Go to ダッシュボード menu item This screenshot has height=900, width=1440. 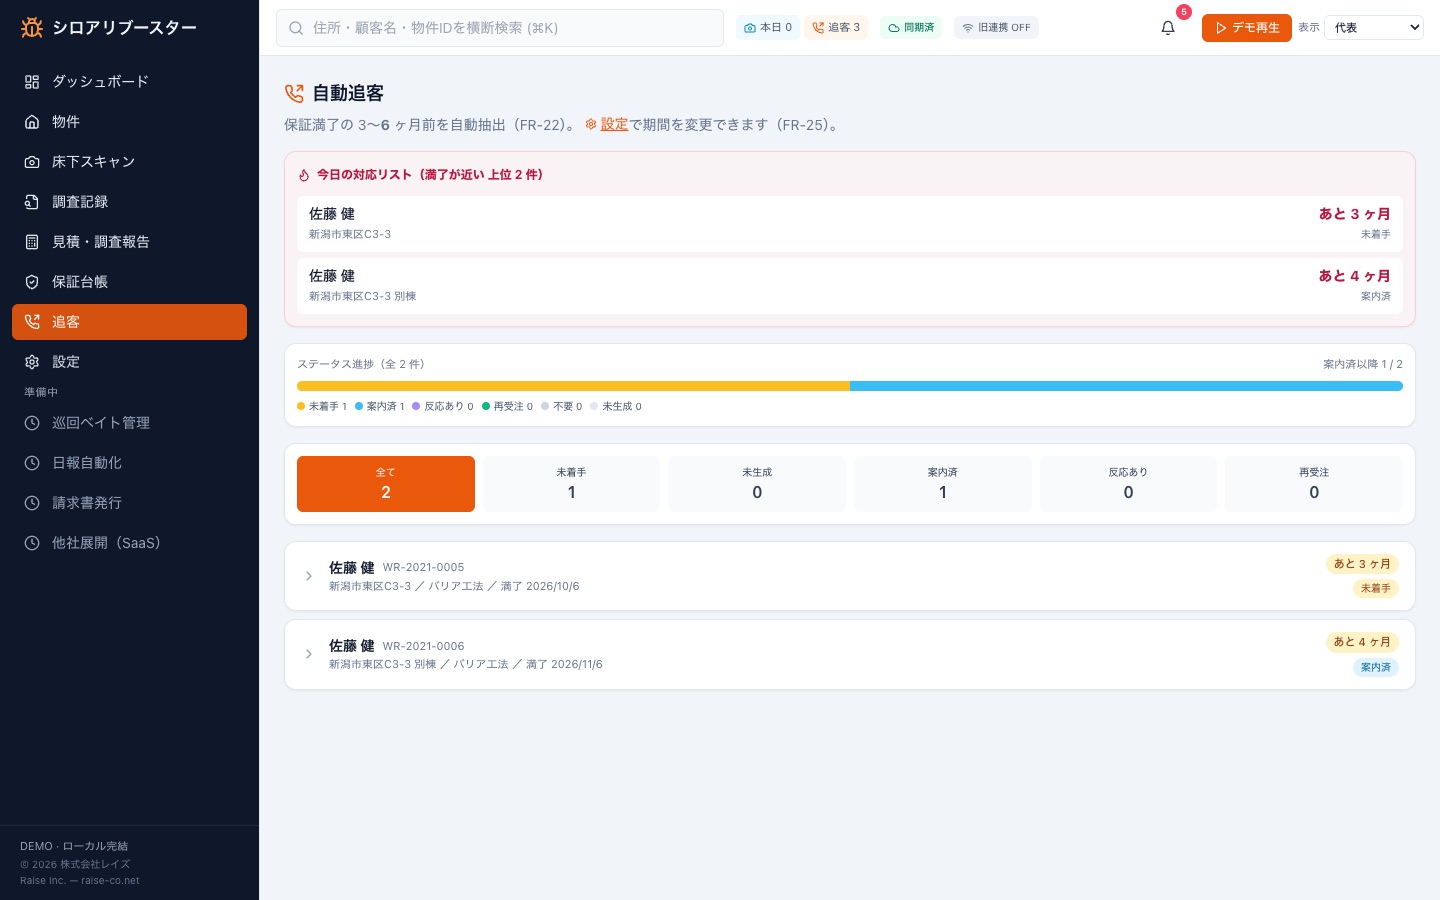tap(129, 82)
